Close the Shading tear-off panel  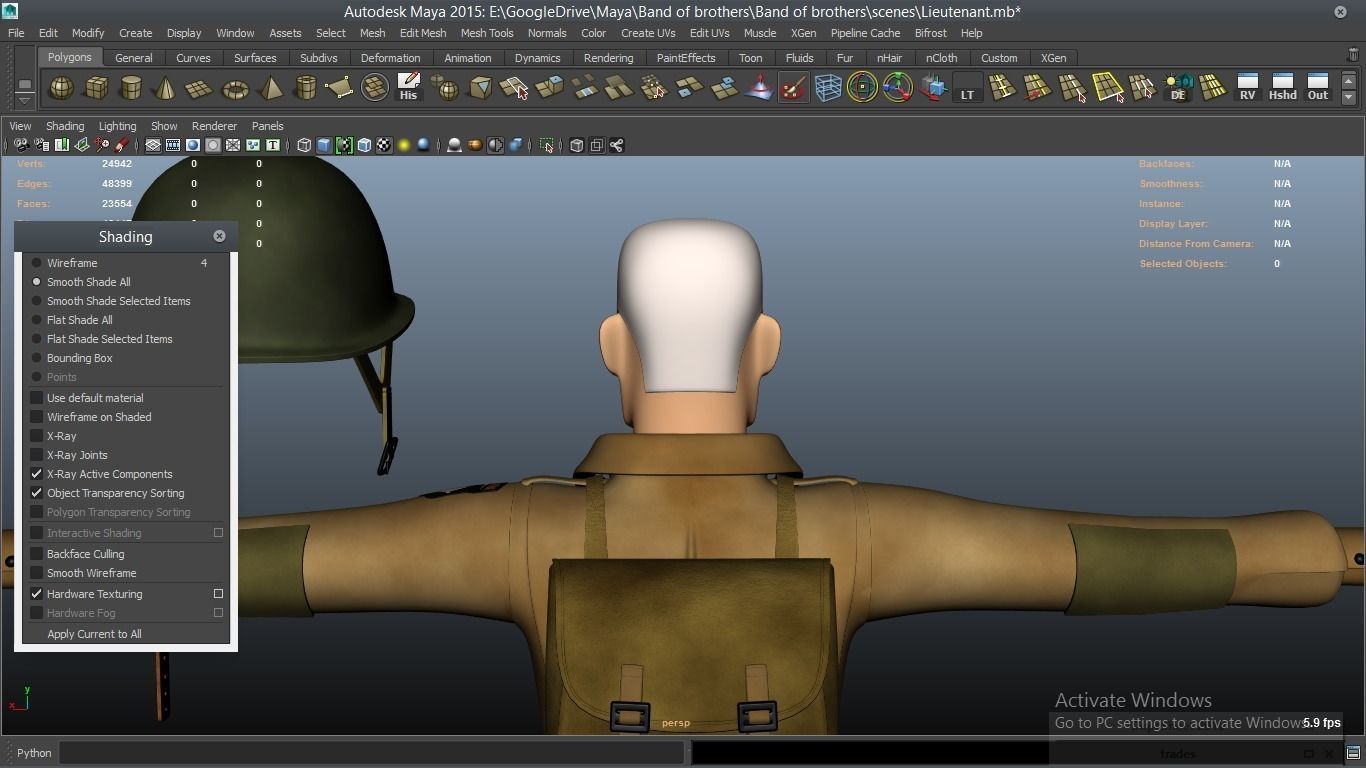point(219,236)
